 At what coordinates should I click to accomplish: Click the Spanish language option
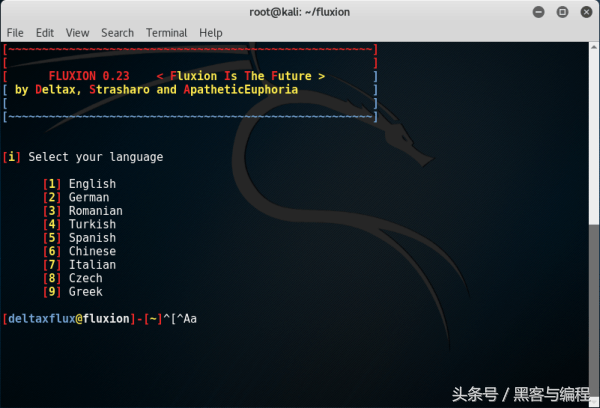coord(80,238)
